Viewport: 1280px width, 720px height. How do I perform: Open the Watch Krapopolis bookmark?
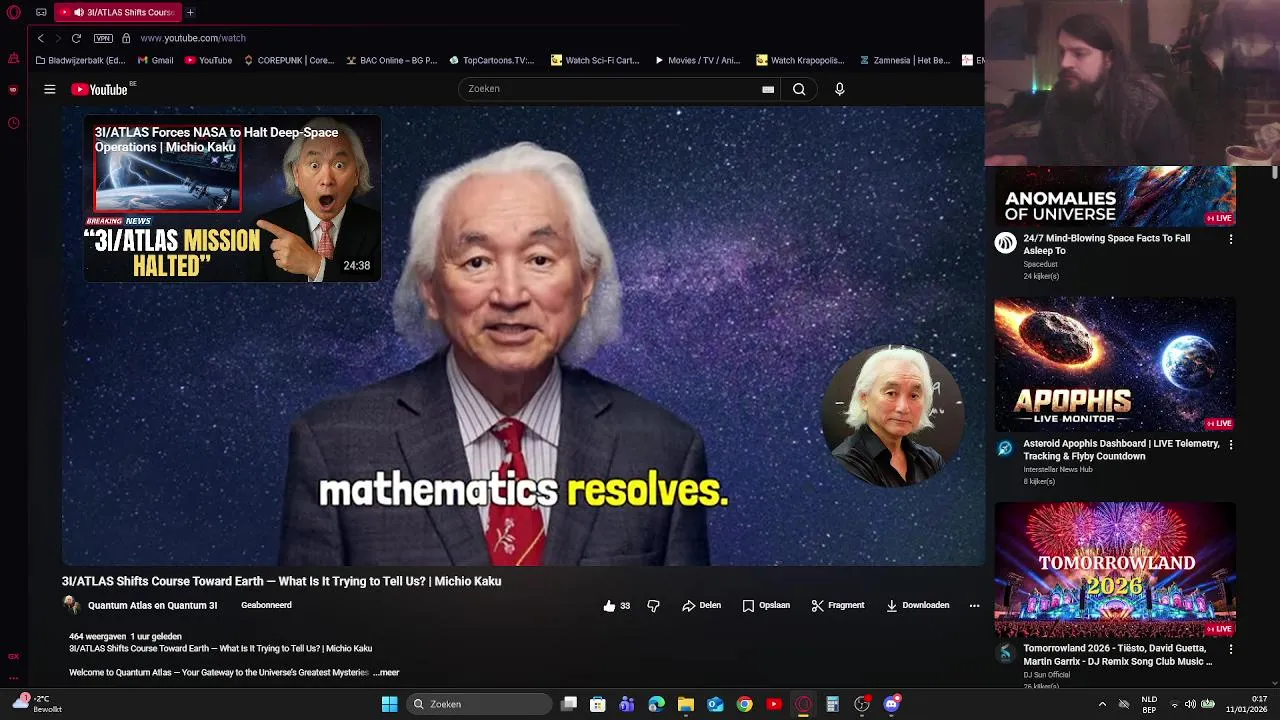[800, 60]
